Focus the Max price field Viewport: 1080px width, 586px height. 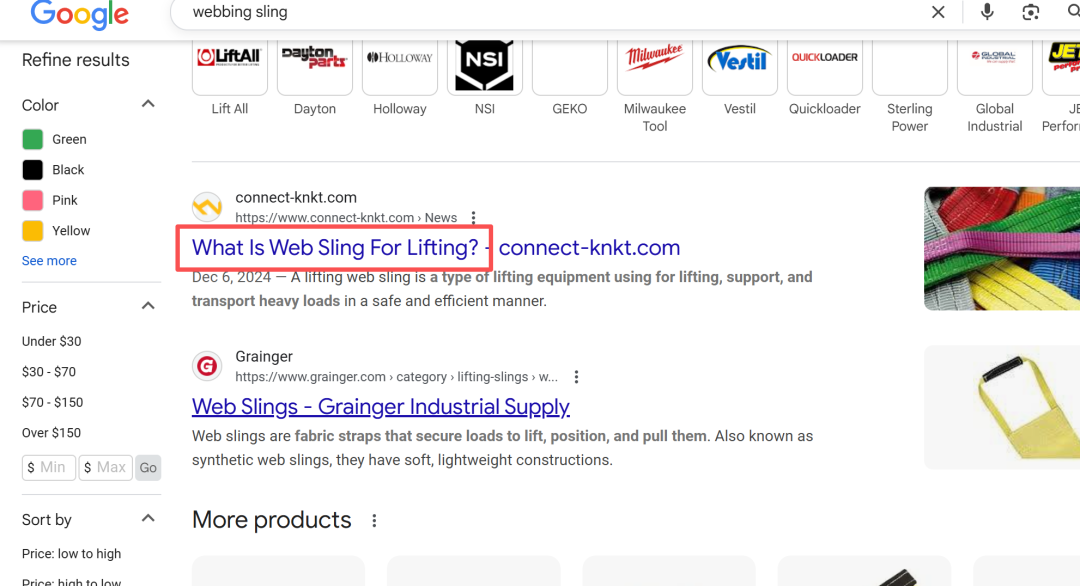click(x=105, y=468)
